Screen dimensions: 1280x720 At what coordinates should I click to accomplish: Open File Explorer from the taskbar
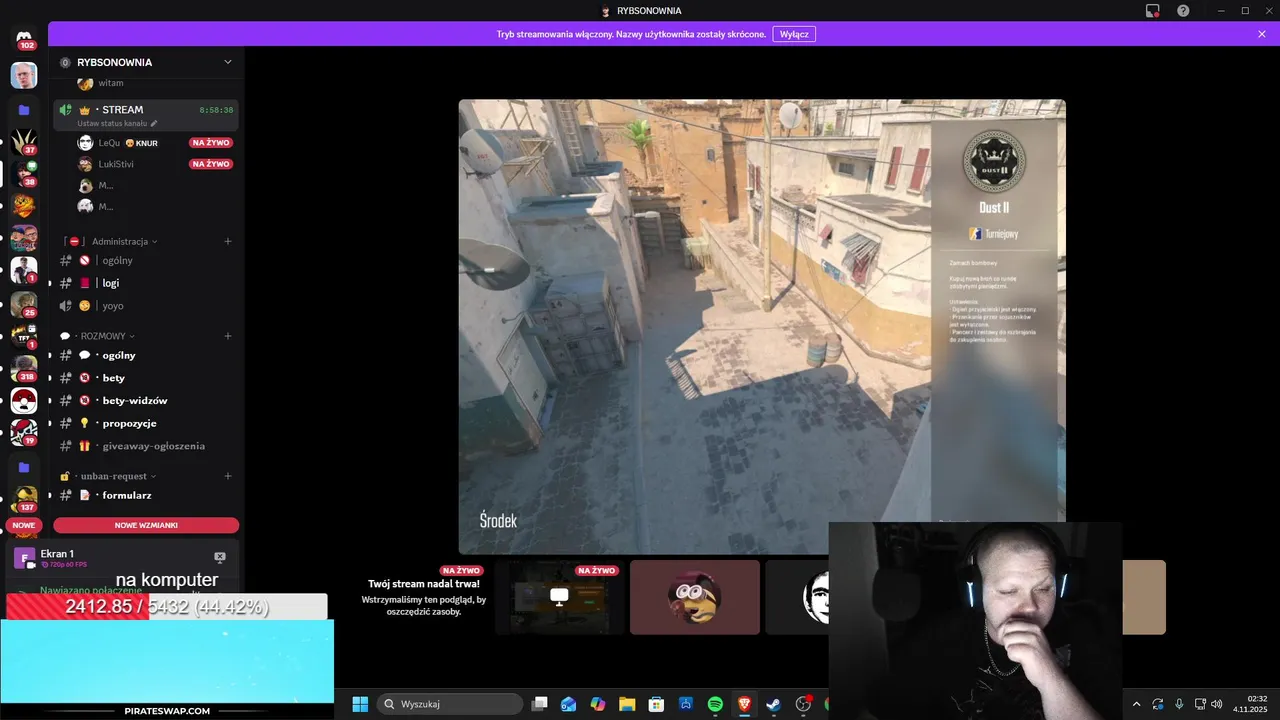tap(627, 704)
